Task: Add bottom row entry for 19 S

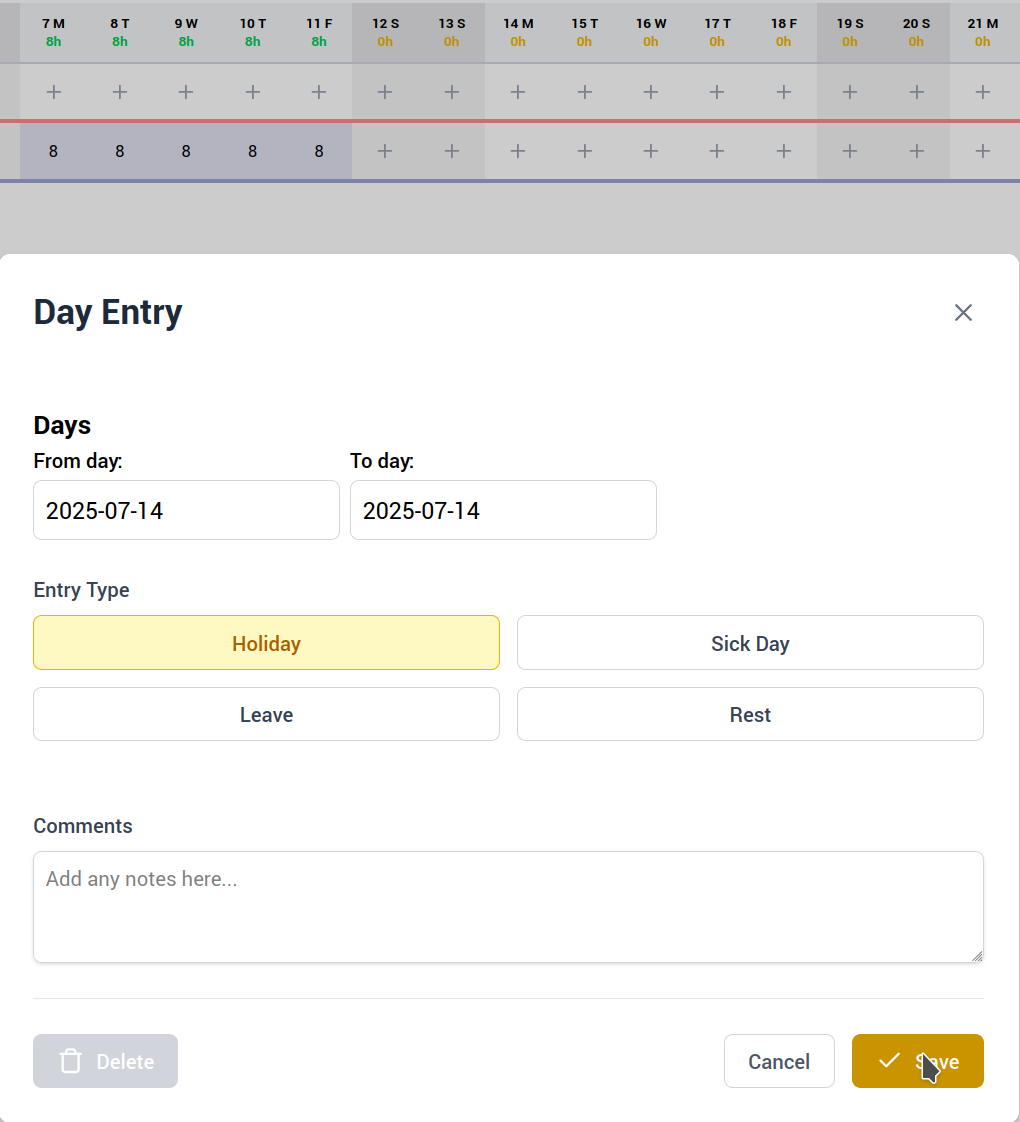Action: (x=850, y=151)
